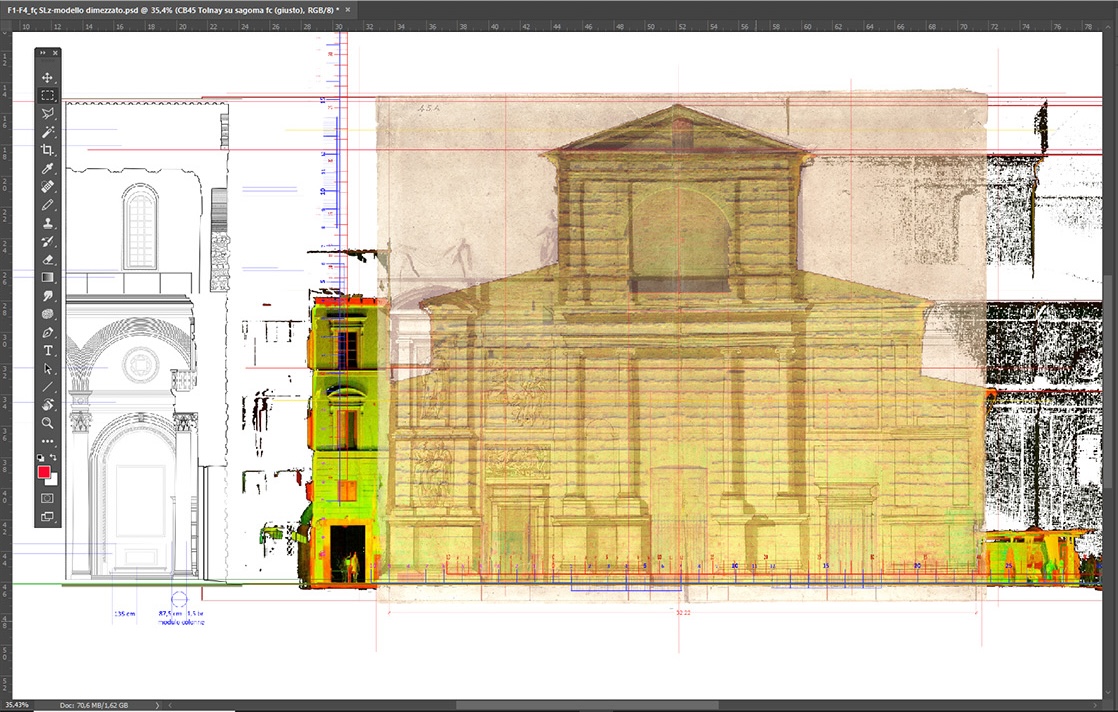The image size is (1118, 712).
Task: Toggle Quick Mask mode
Action: [x=47, y=497]
